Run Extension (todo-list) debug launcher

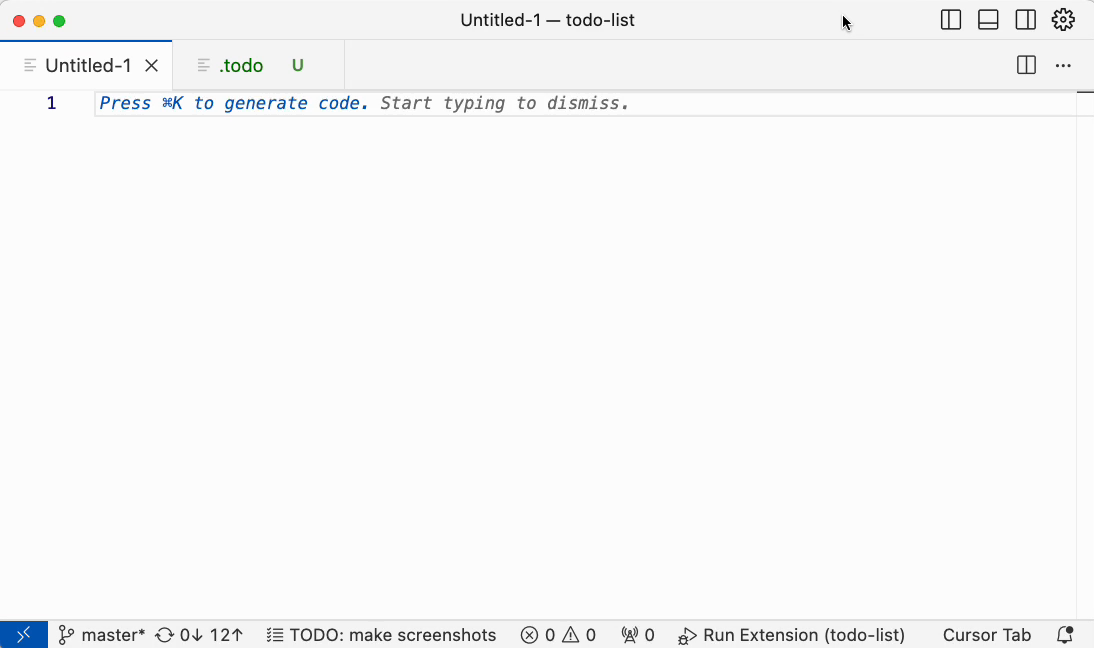[791, 635]
